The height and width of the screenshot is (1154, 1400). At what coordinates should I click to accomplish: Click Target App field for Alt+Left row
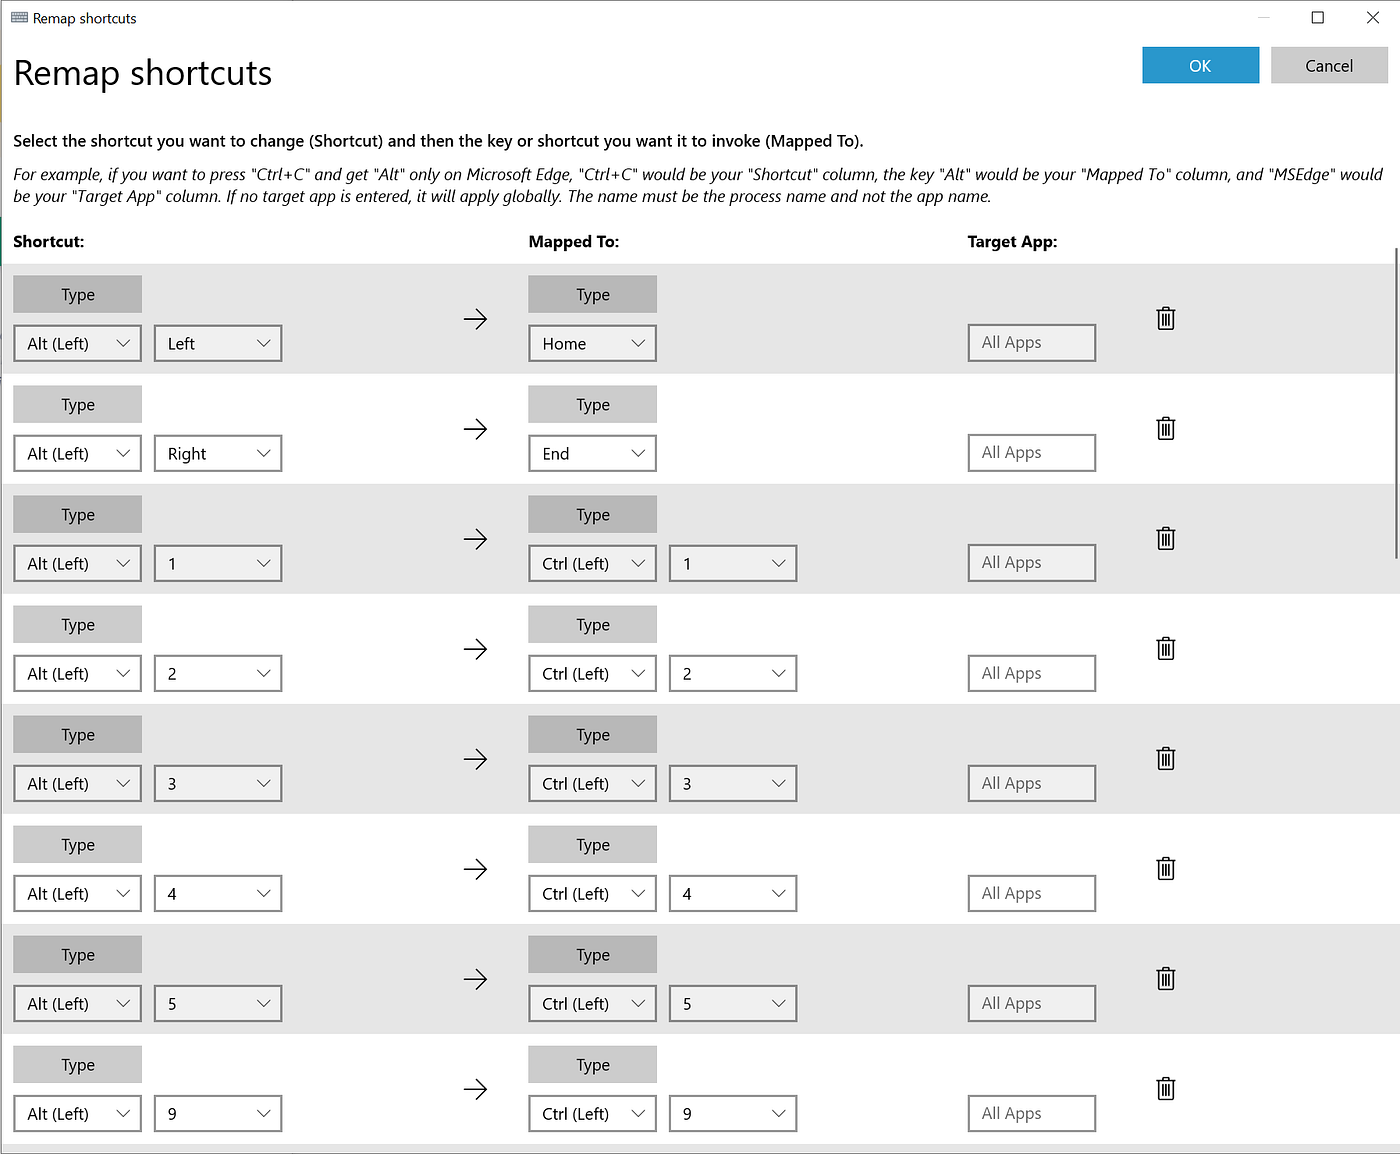(x=1031, y=342)
